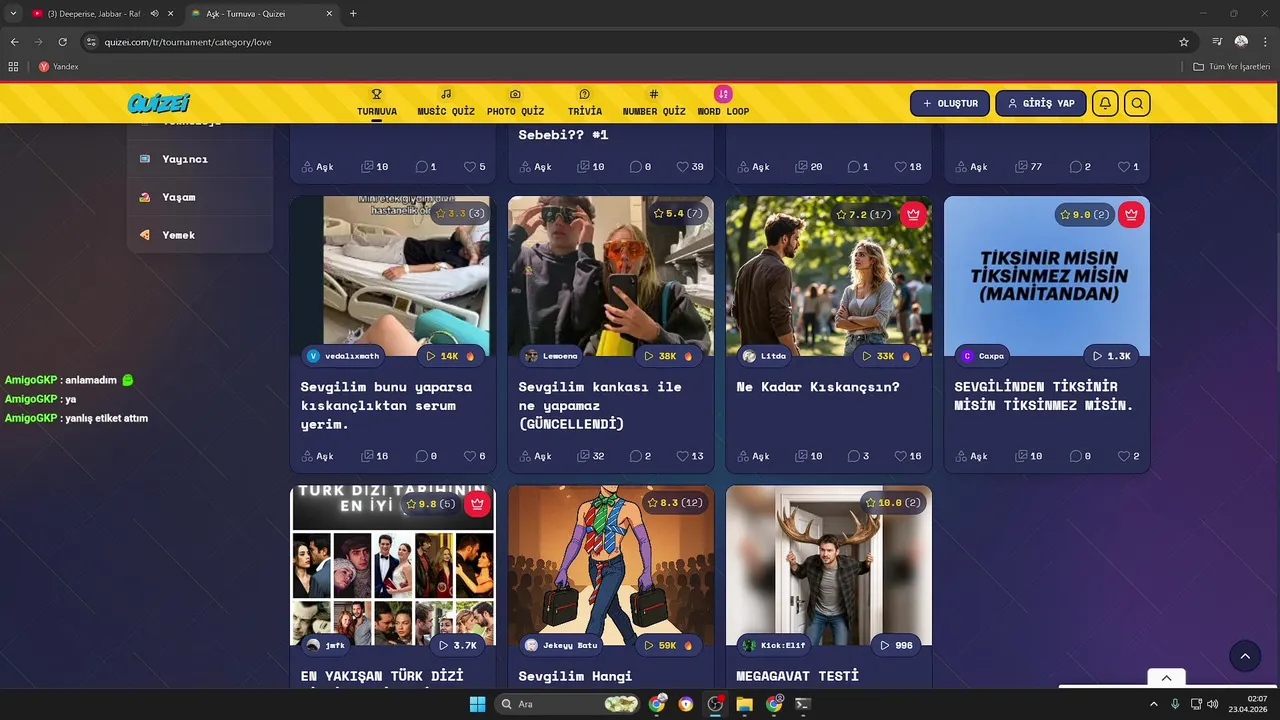Select Yayıncı category in sidebar
The width and height of the screenshot is (1280, 720).
[200, 159]
